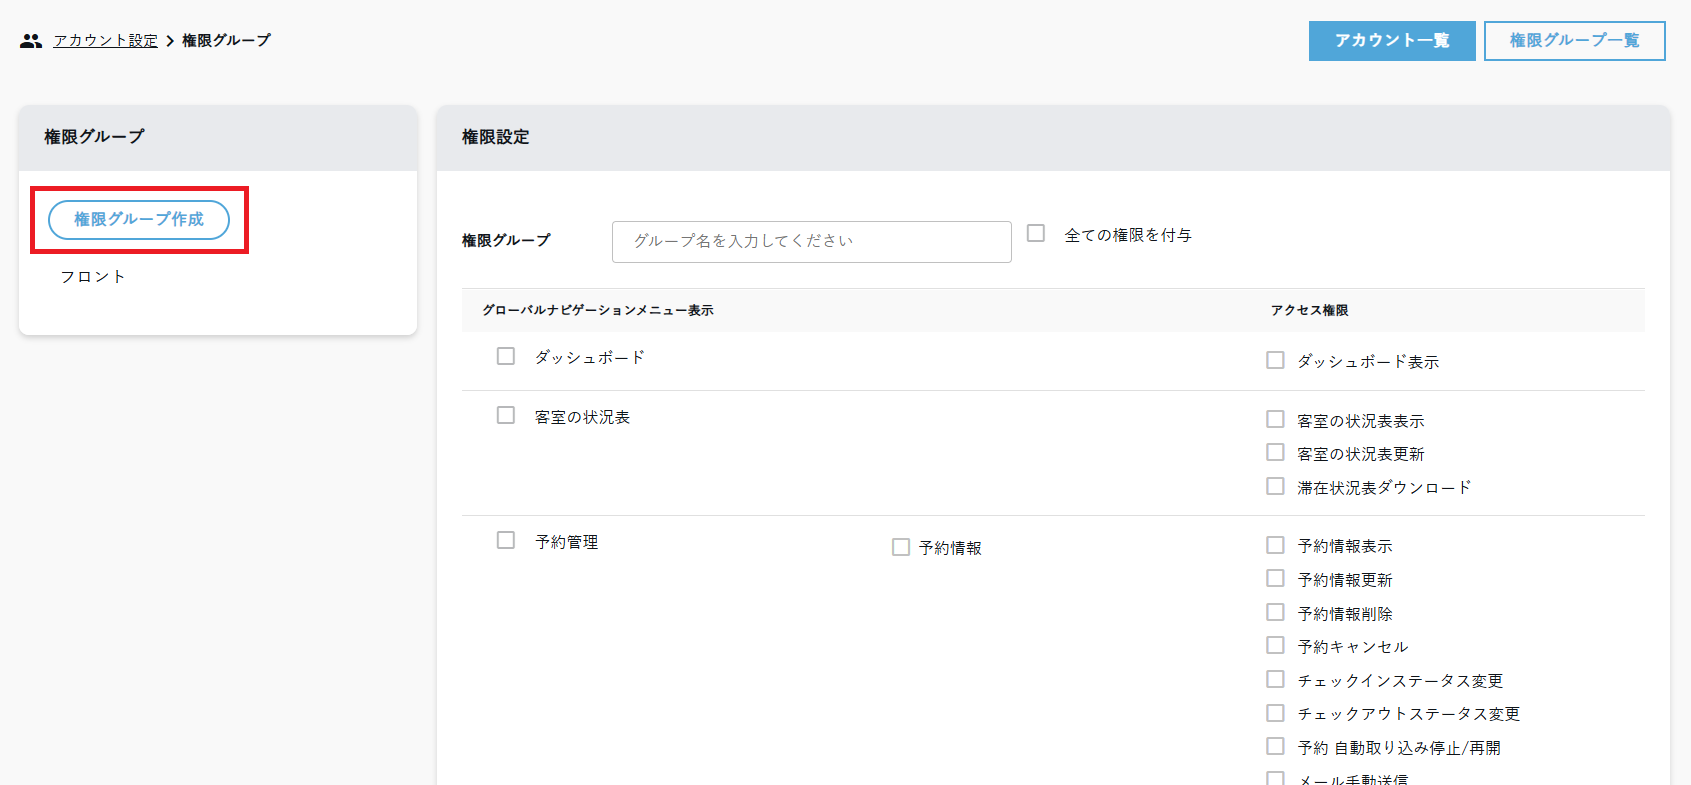This screenshot has width=1691, height=785.
Task: Select the フロント permission group
Action: tap(93, 277)
